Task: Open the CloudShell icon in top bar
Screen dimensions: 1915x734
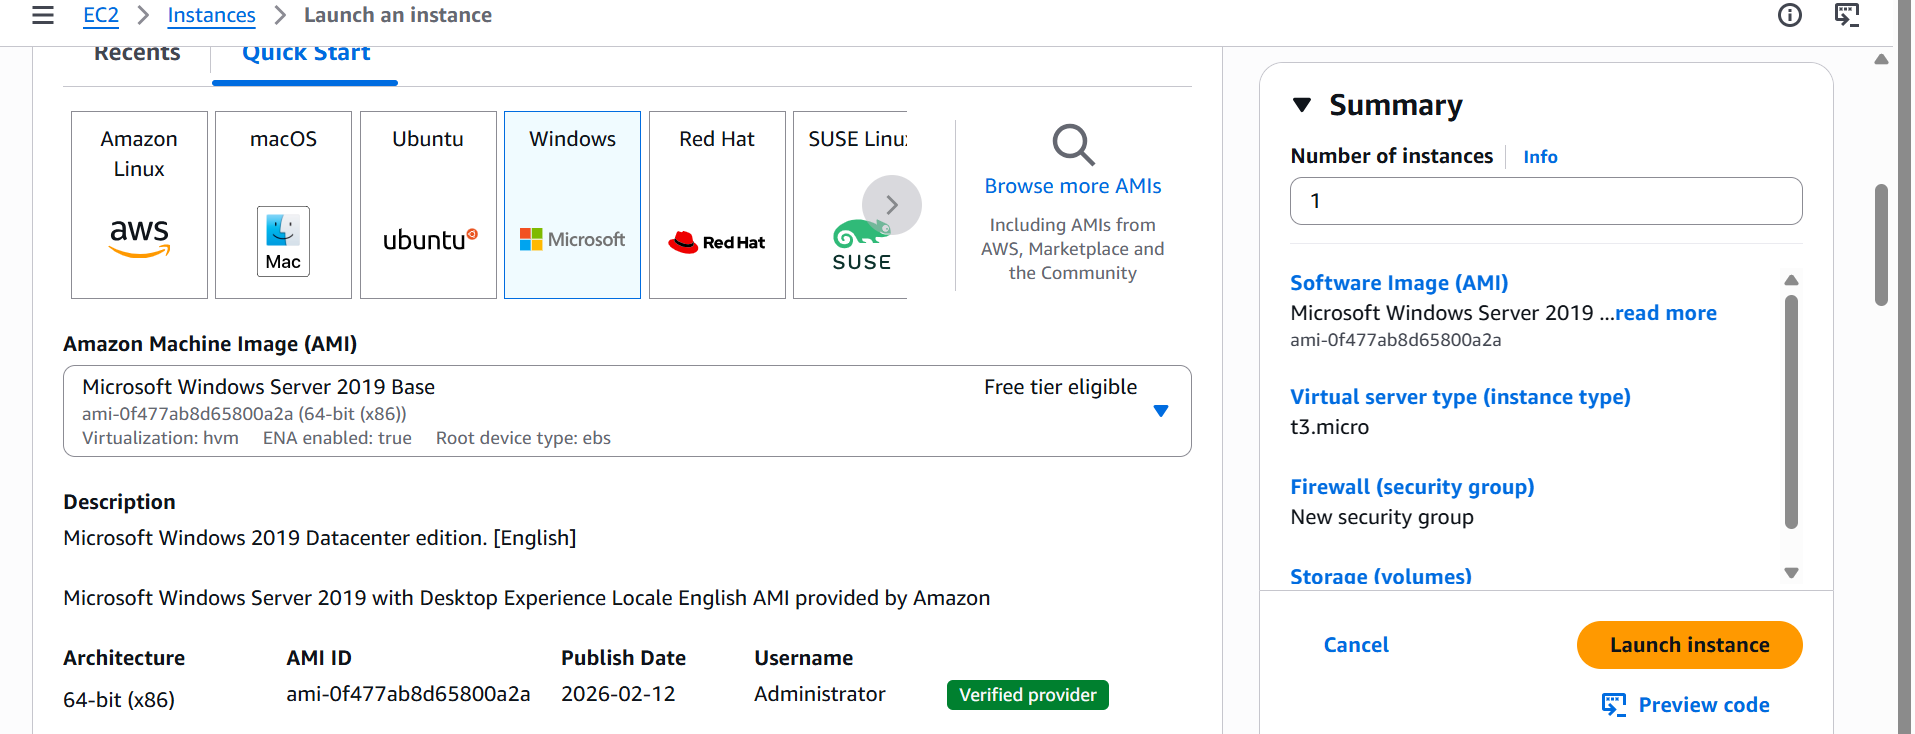Action: click(x=1846, y=15)
